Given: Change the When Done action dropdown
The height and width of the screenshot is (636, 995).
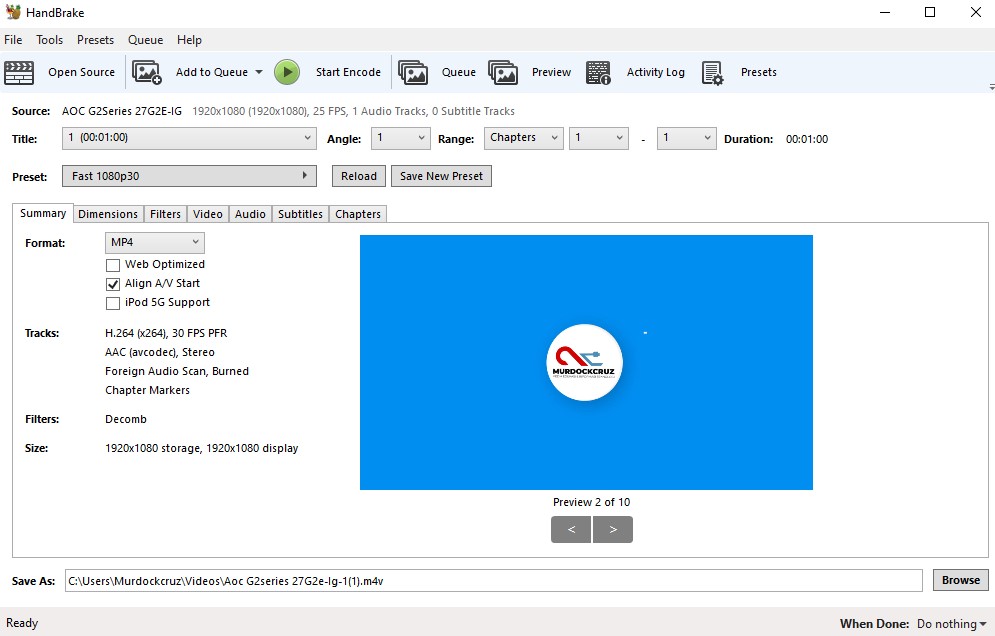Looking at the screenshot, I should click(x=950, y=623).
